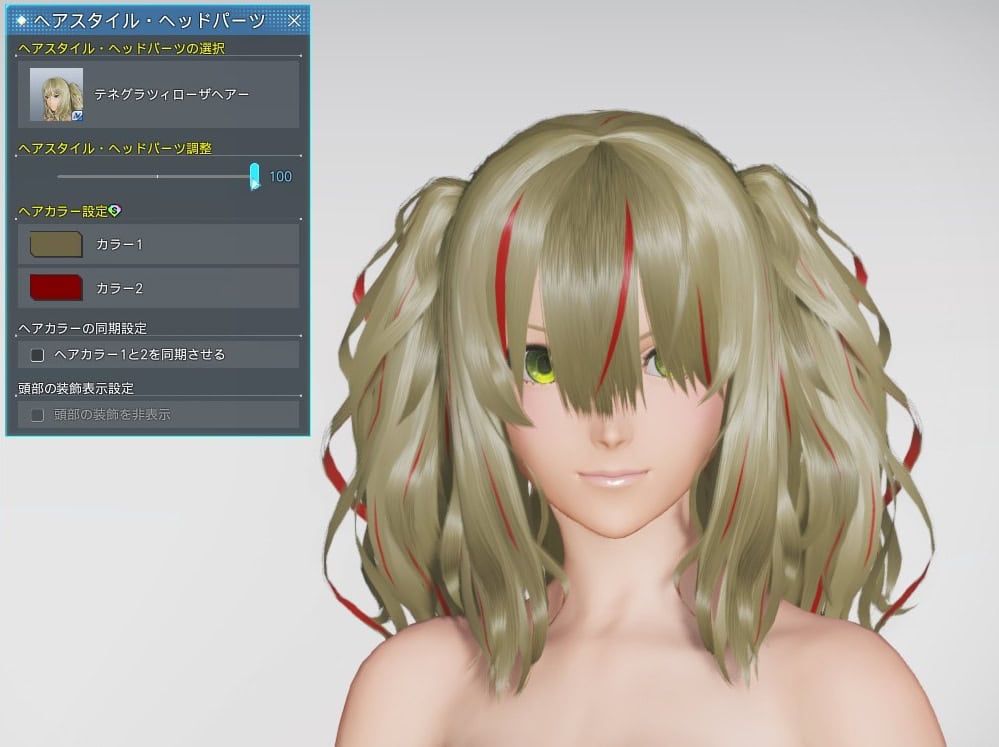Close the ヘアスタイル・ヘッドパーツ panel
Image resolution: width=999 pixels, height=747 pixels.
[294, 21]
